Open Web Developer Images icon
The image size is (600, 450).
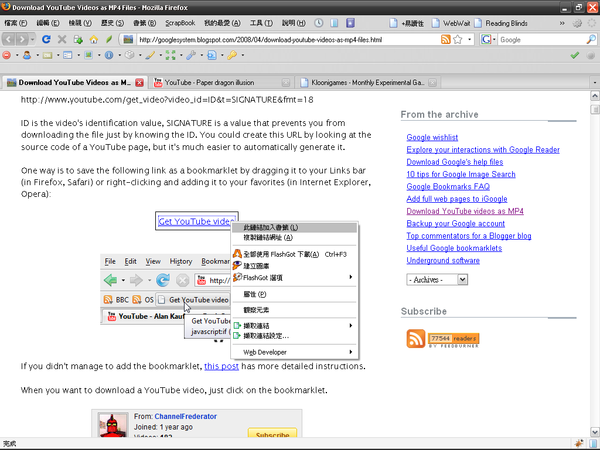[88, 55]
